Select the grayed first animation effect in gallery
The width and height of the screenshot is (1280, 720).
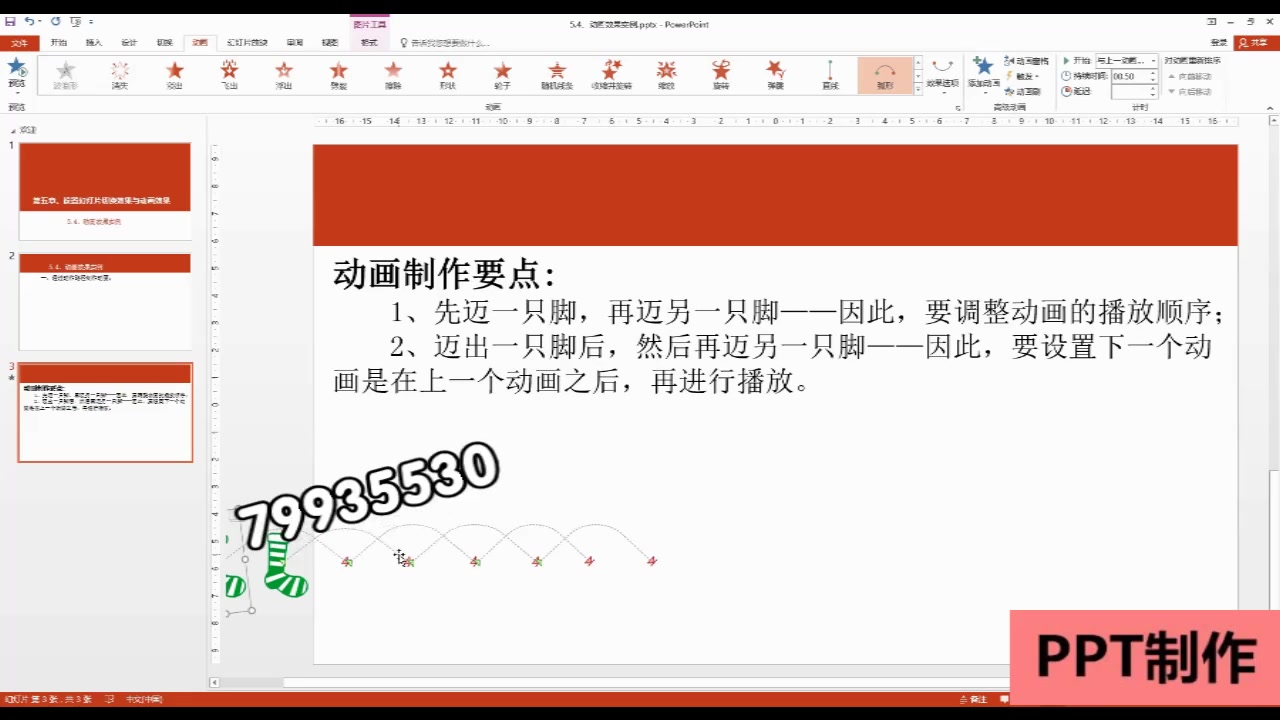click(x=66, y=75)
